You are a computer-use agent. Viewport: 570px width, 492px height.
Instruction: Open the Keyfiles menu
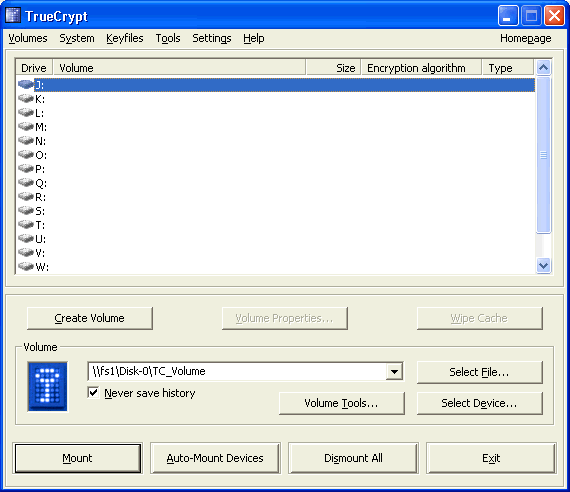(125, 38)
